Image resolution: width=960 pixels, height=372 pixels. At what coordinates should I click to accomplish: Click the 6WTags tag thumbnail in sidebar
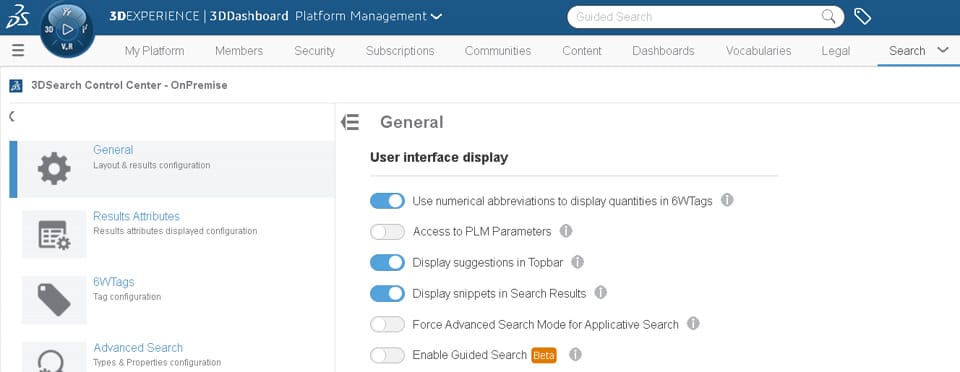pyautogui.click(x=54, y=300)
